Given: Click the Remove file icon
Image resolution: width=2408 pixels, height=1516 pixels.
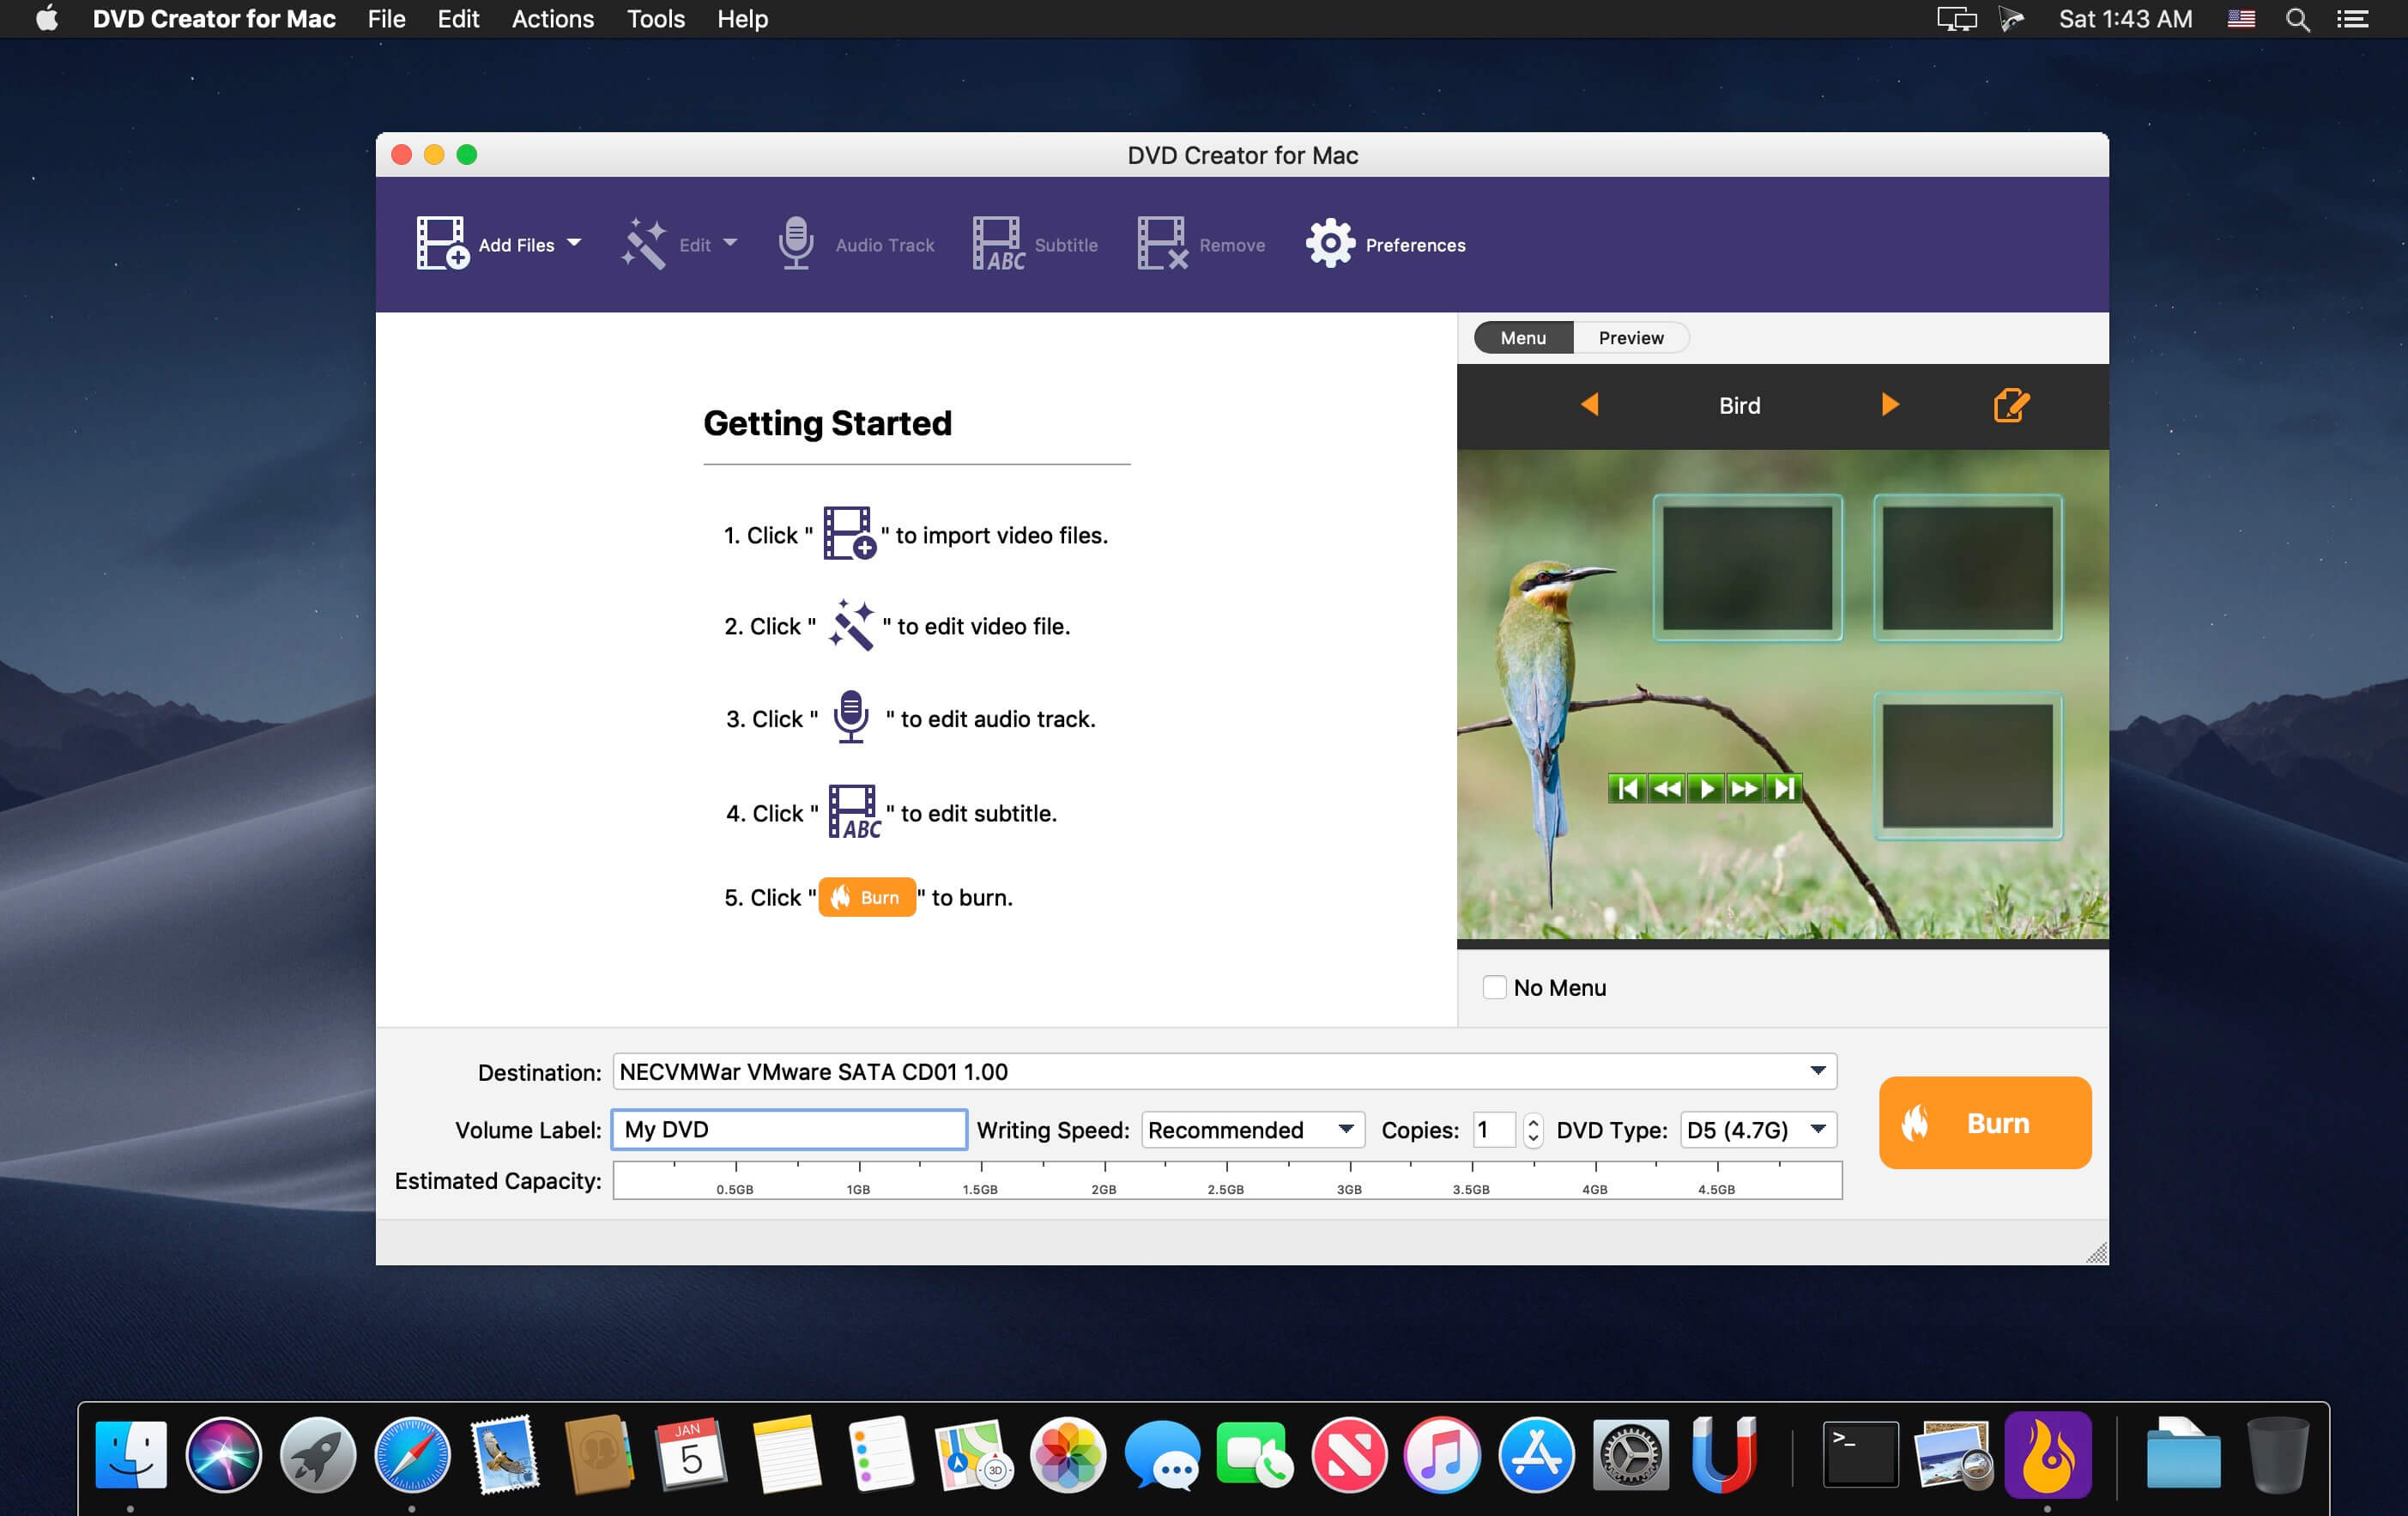Looking at the screenshot, I should pos(1162,243).
